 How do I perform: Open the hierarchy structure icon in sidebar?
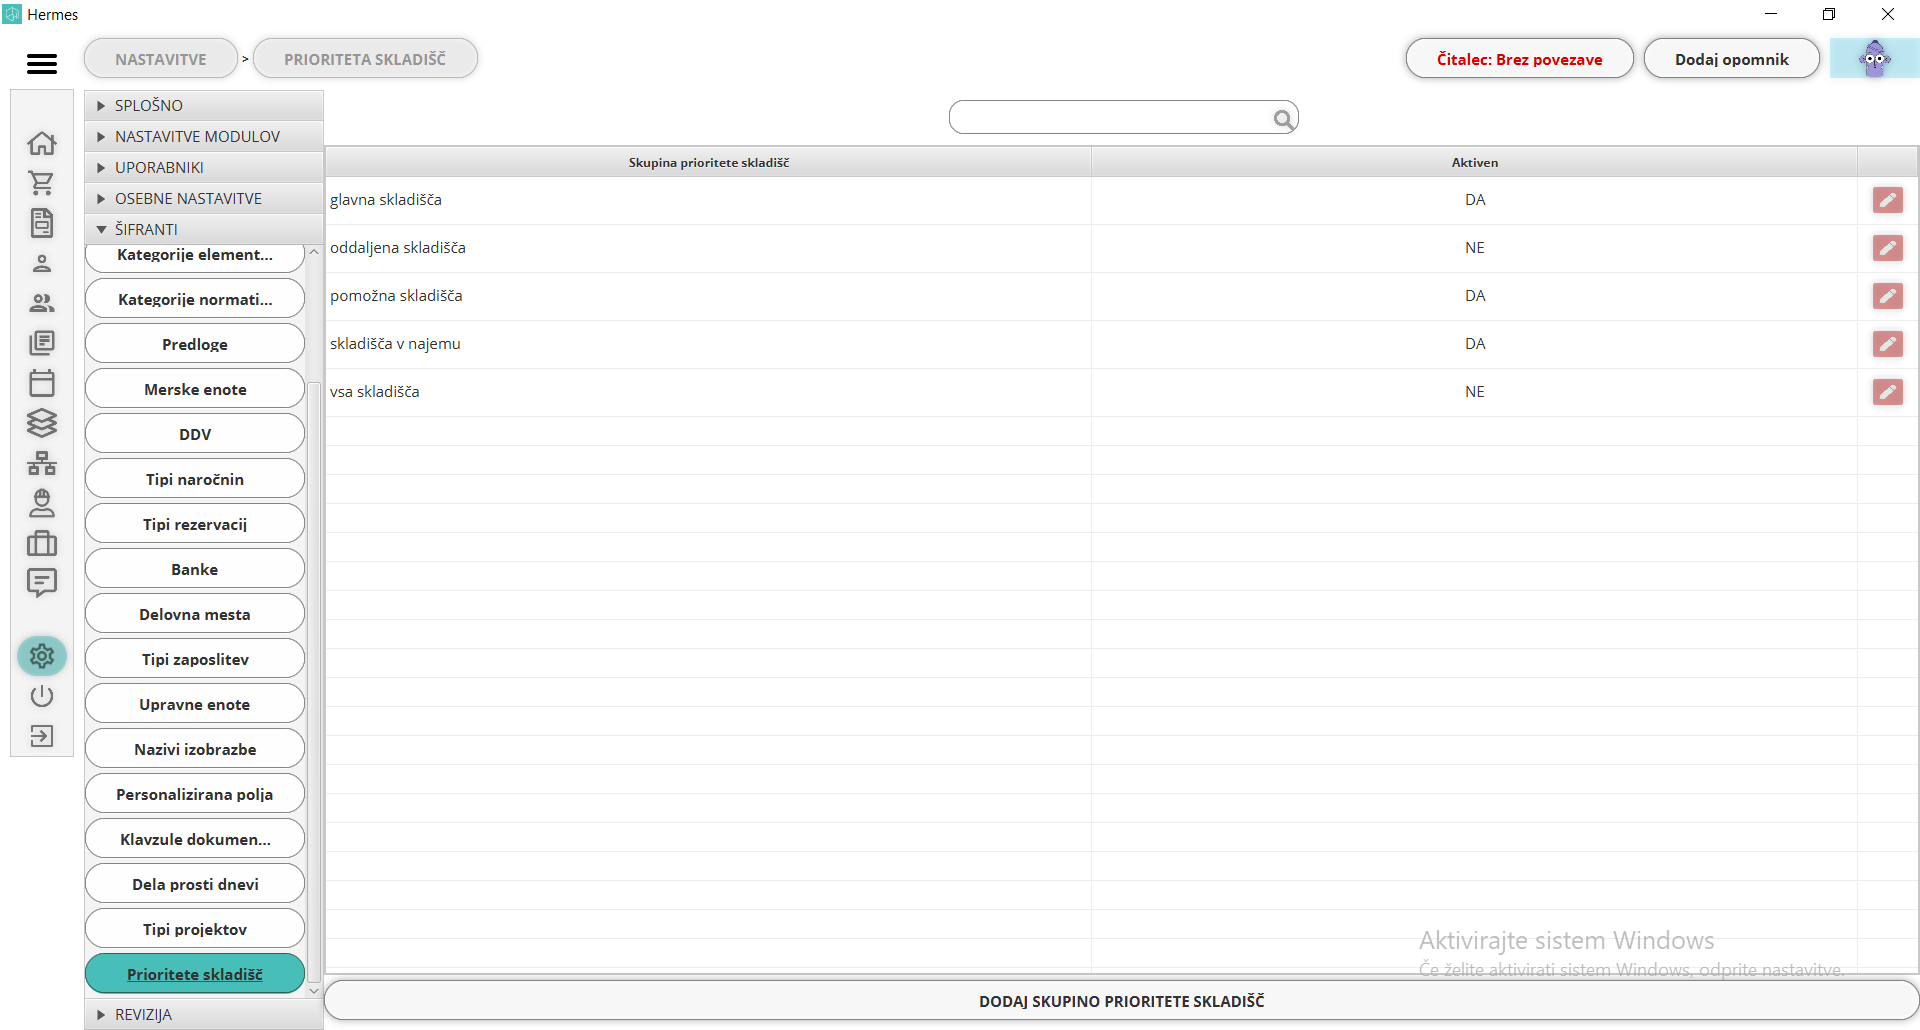tap(42, 463)
